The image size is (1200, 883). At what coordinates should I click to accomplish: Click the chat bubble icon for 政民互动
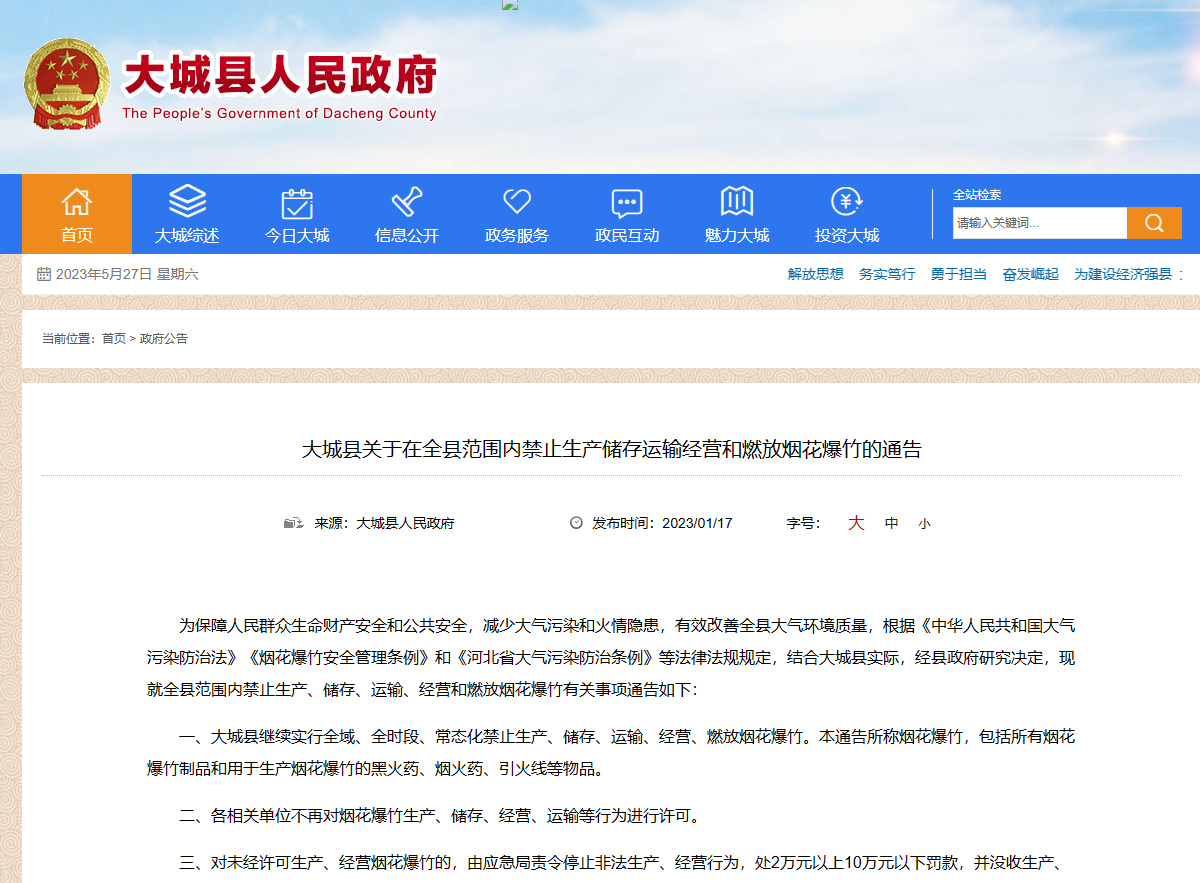tap(627, 203)
